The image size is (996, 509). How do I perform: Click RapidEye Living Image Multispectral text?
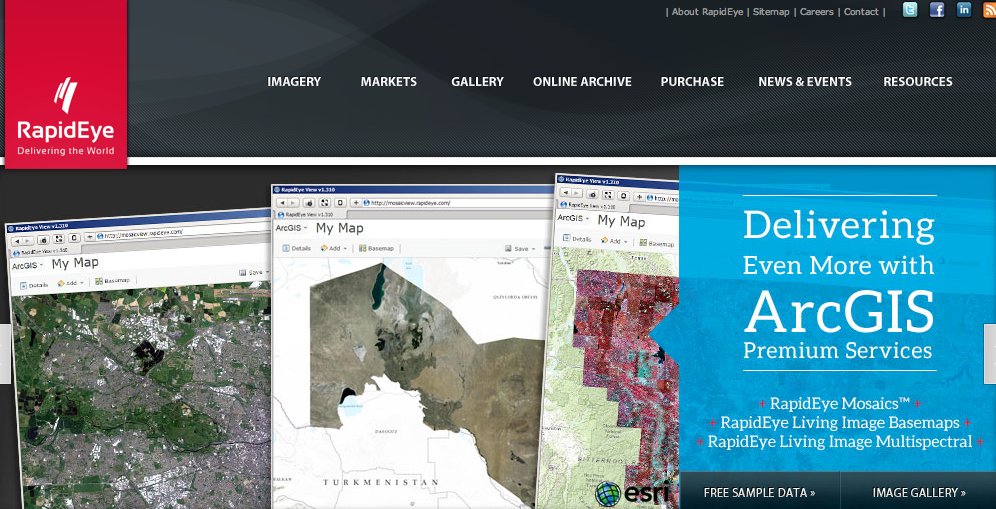pyautogui.click(x=840, y=442)
